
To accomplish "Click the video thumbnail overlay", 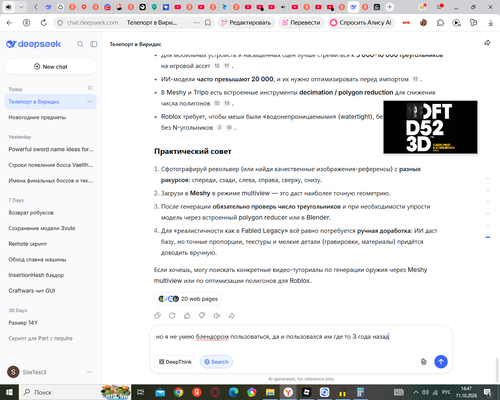I will coord(430,127).
